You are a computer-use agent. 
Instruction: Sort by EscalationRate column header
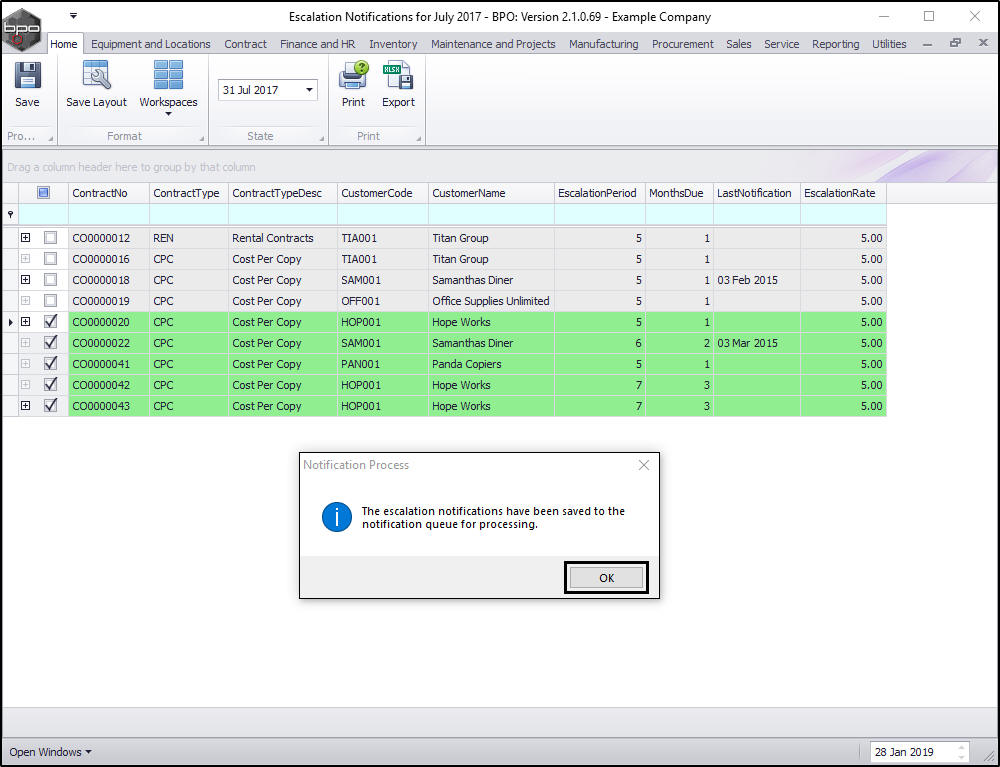pos(843,193)
